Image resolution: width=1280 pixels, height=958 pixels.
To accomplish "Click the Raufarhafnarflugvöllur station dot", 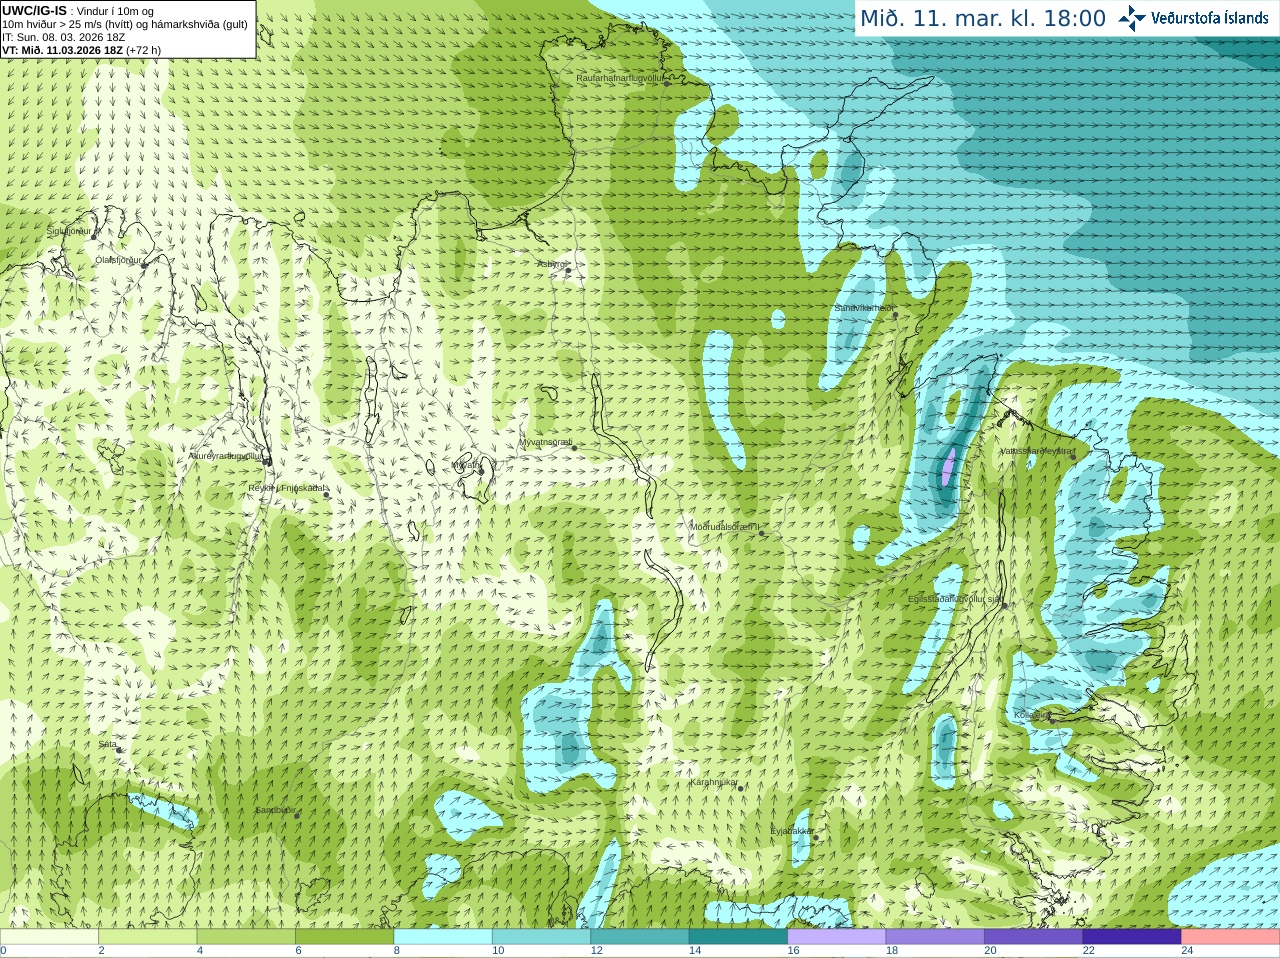I will (x=667, y=83).
